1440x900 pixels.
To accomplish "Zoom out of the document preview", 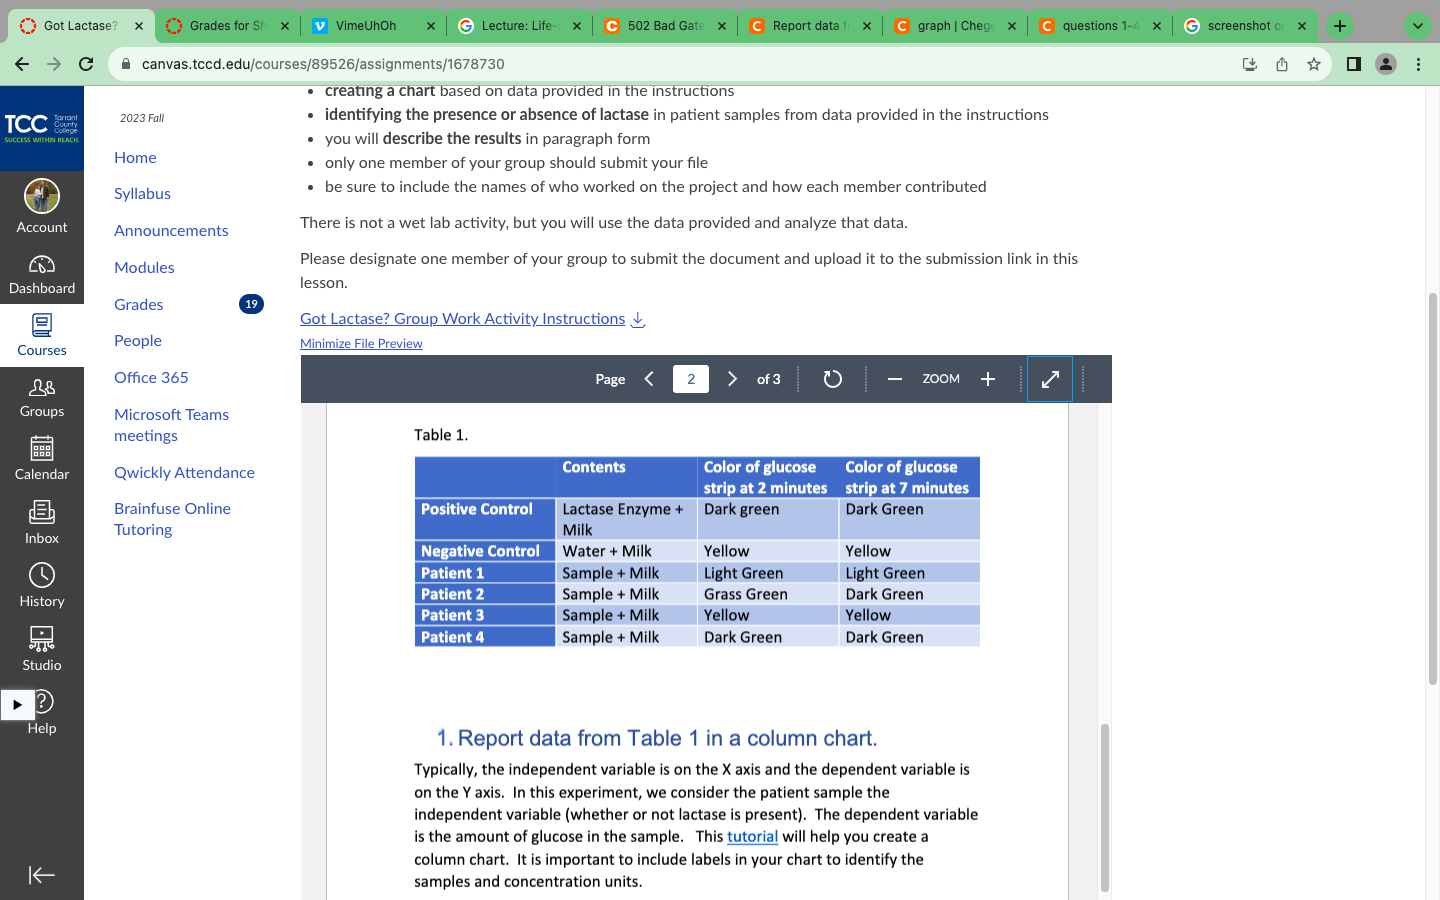I will click(895, 379).
